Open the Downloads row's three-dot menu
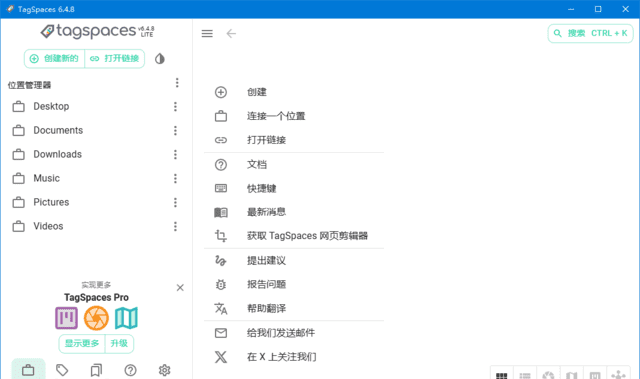 coord(175,155)
